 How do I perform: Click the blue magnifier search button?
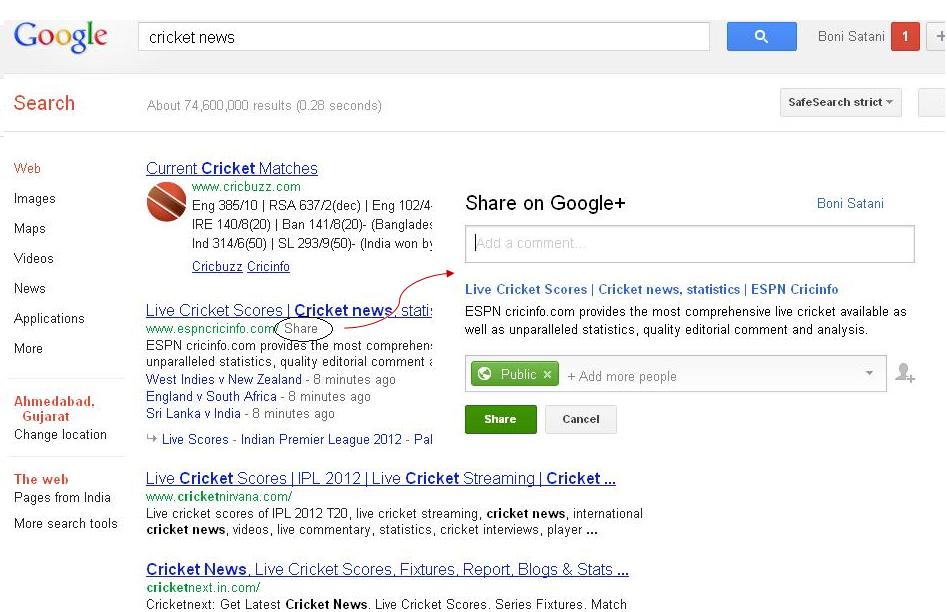[761, 36]
